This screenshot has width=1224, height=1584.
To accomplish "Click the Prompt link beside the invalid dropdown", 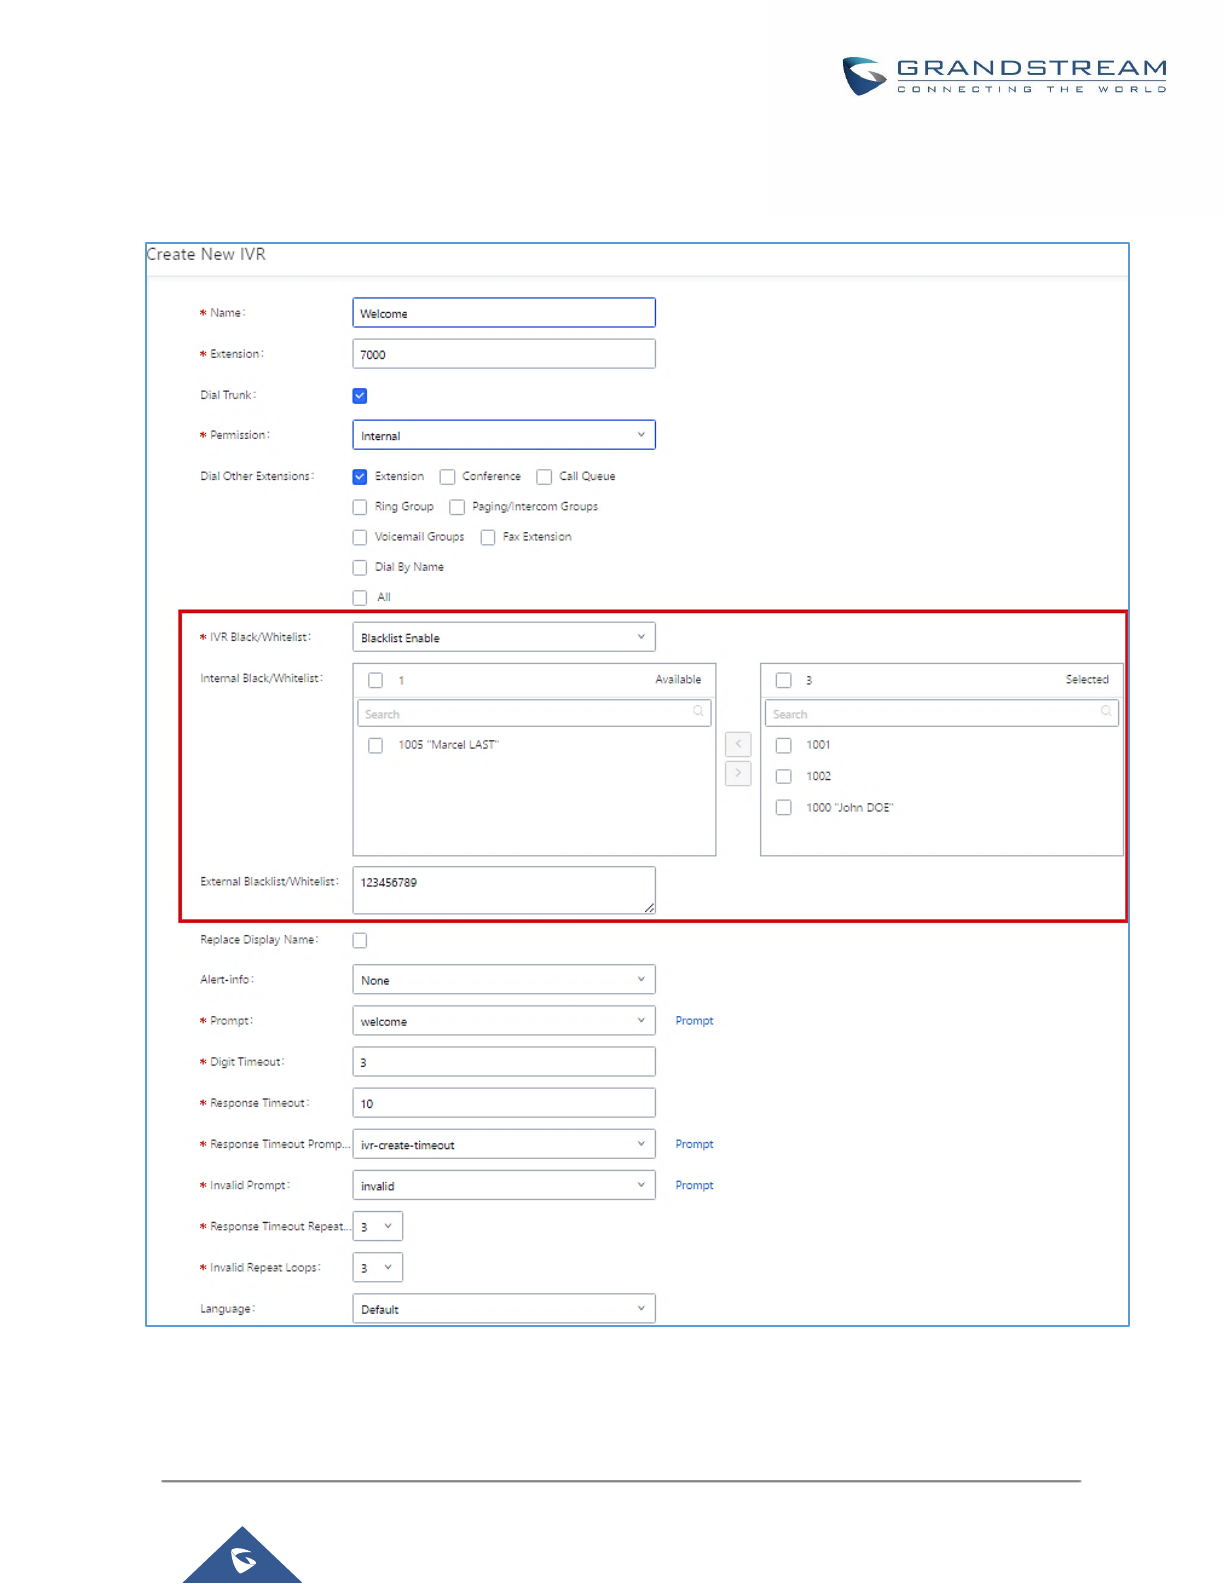I will tap(694, 1185).
